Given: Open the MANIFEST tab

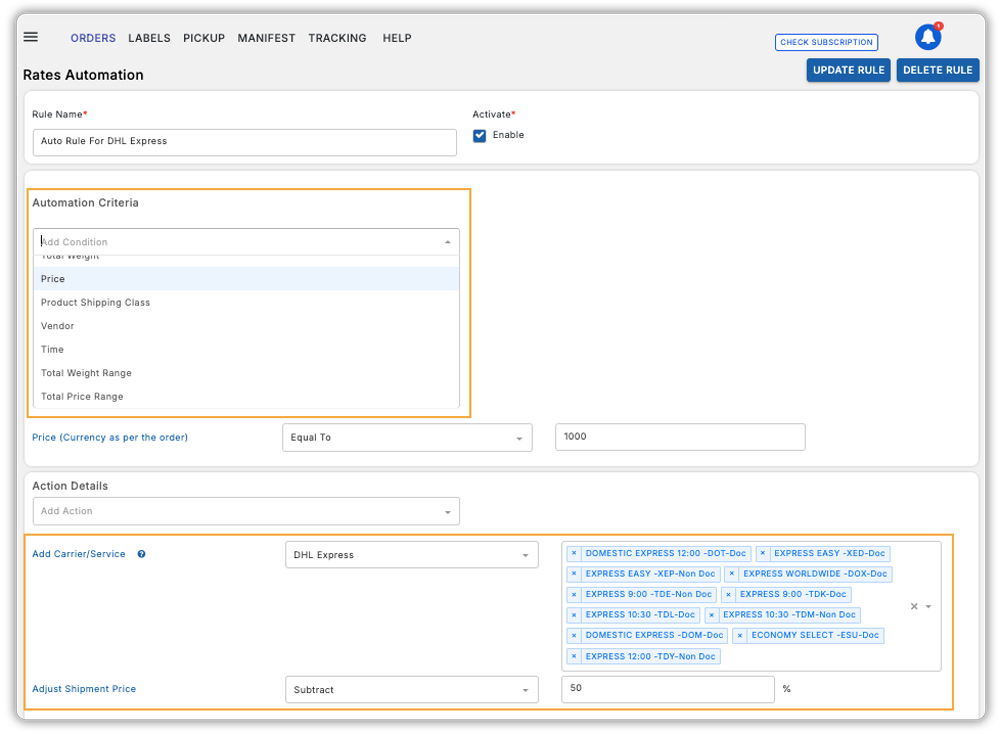Looking at the screenshot, I should [266, 38].
